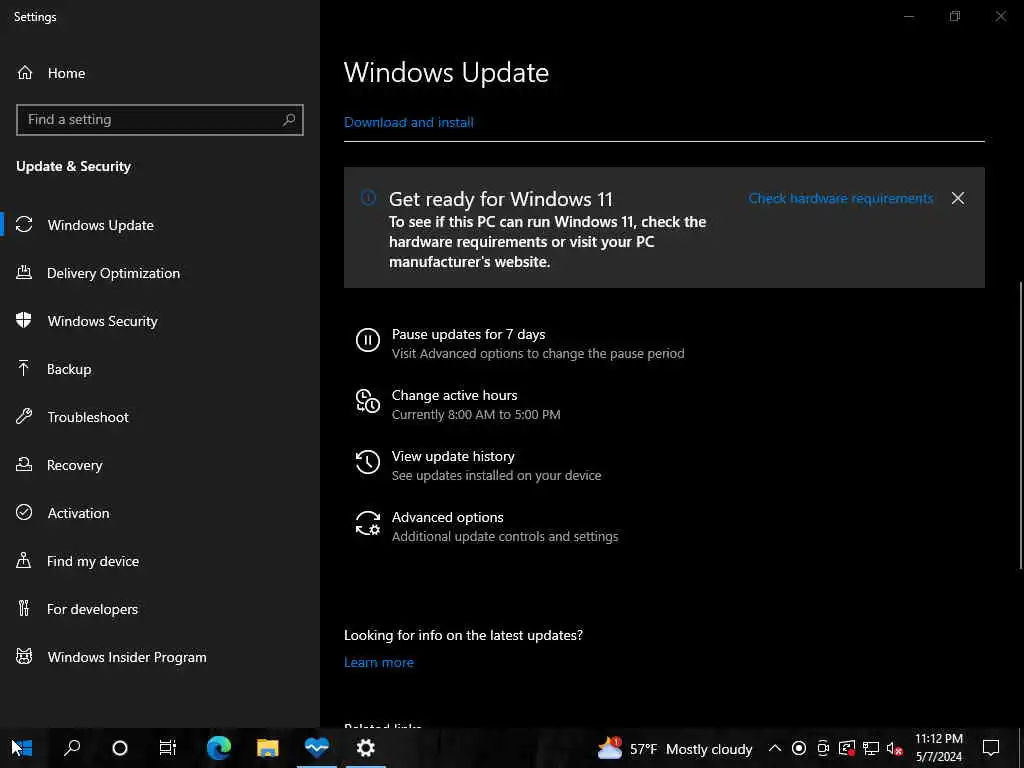Viewport: 1024px width, 768px height.
Task: Open taskbar Search magnifier
Action: point(72,748)
